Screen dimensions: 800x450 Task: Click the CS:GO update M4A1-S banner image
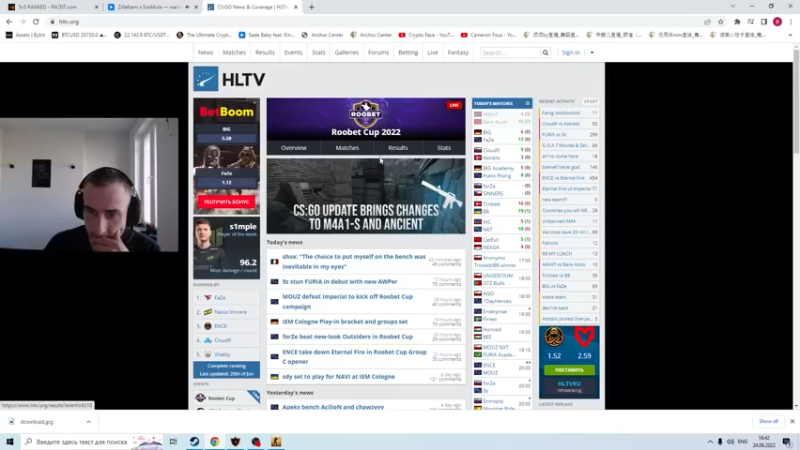[366, 196]
